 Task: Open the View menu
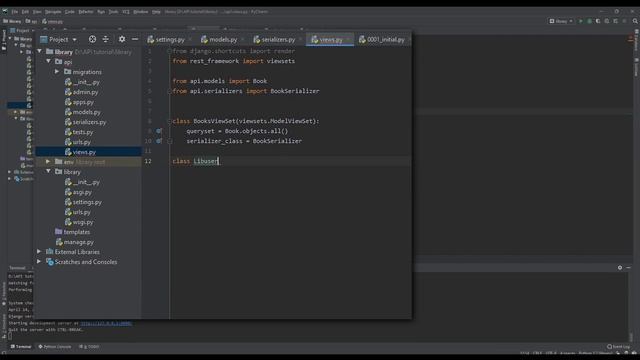pos(37,12)
